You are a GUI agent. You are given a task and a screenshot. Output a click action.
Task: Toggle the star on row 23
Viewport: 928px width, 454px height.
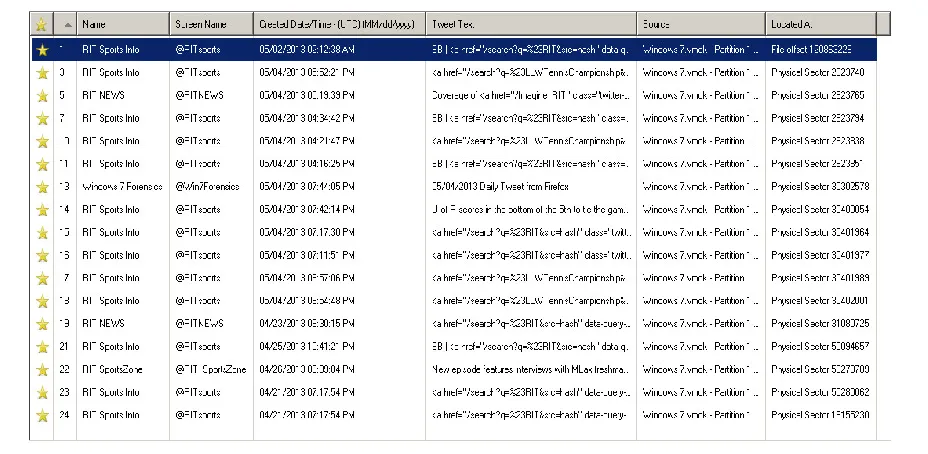(x=42, y=392)
